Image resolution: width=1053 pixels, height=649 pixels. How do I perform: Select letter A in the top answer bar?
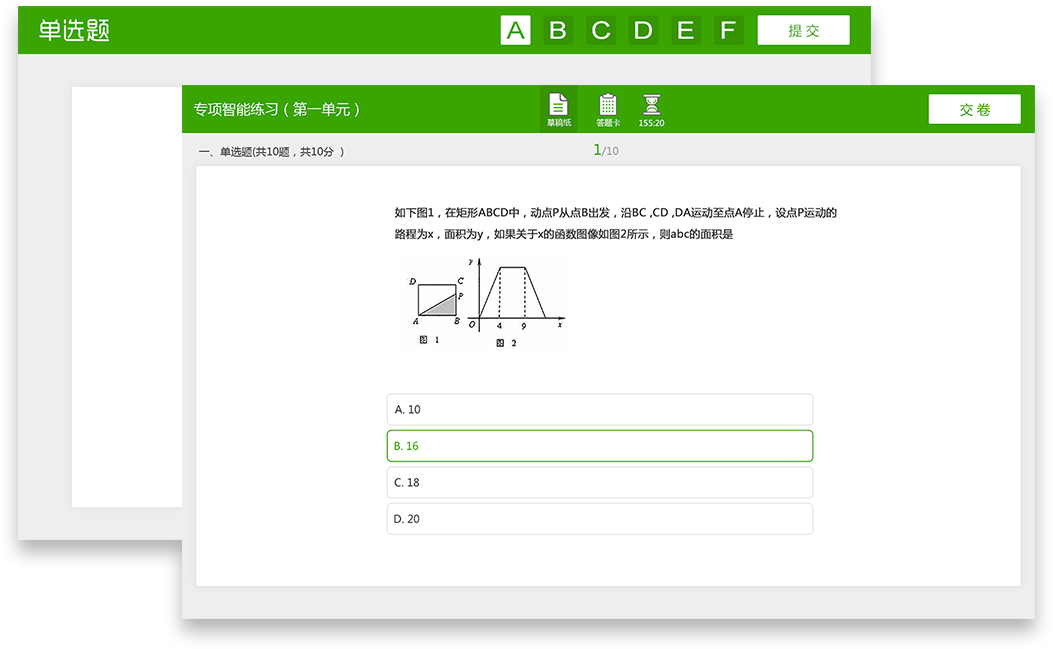[516, 30]
